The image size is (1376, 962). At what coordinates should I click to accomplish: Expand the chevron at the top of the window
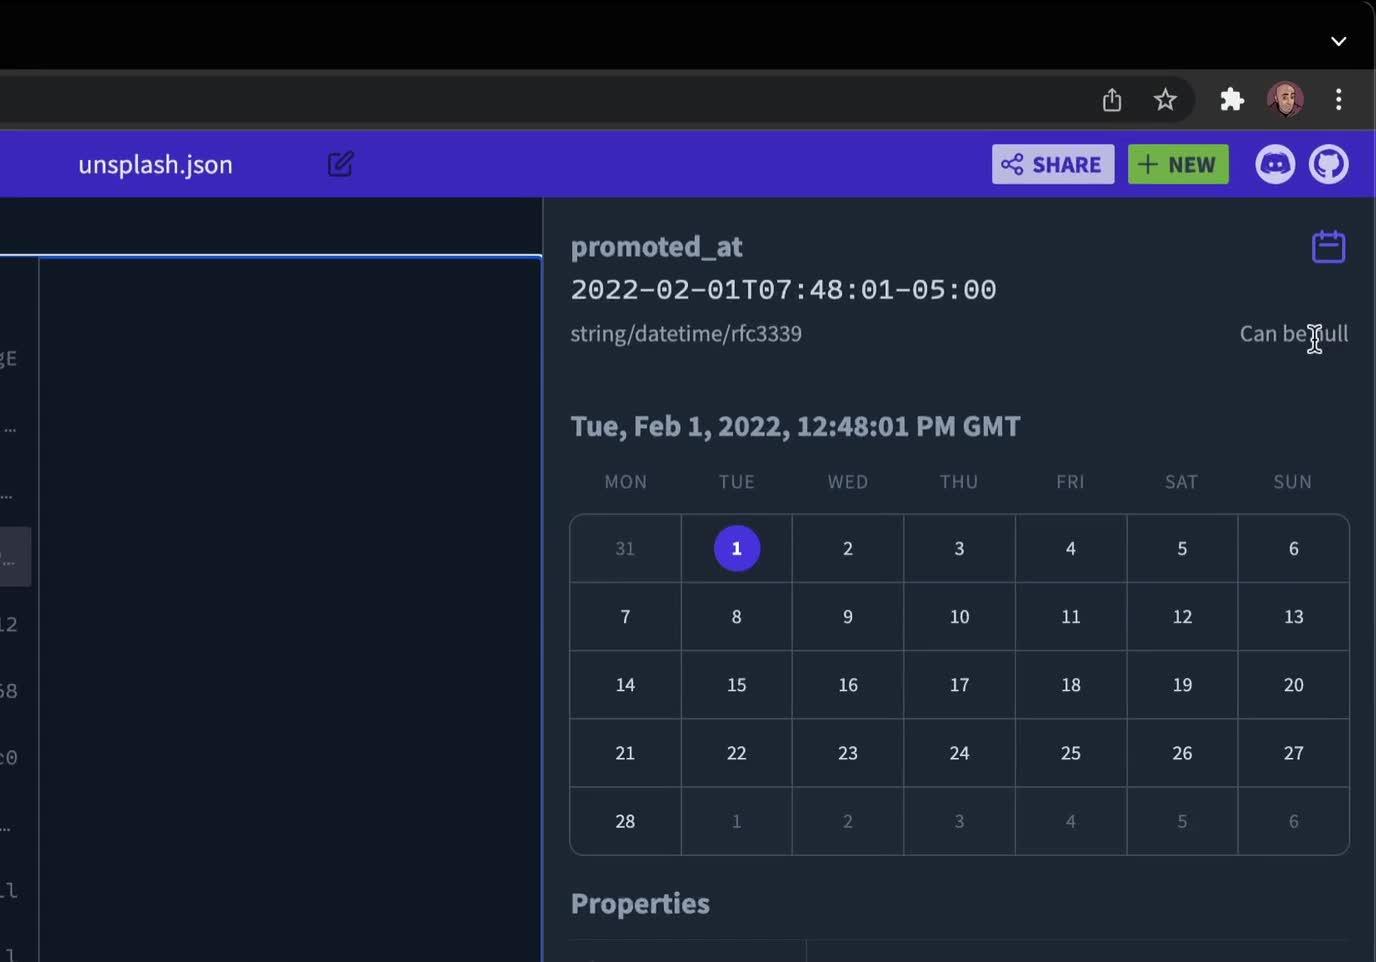pos(1339,41)
